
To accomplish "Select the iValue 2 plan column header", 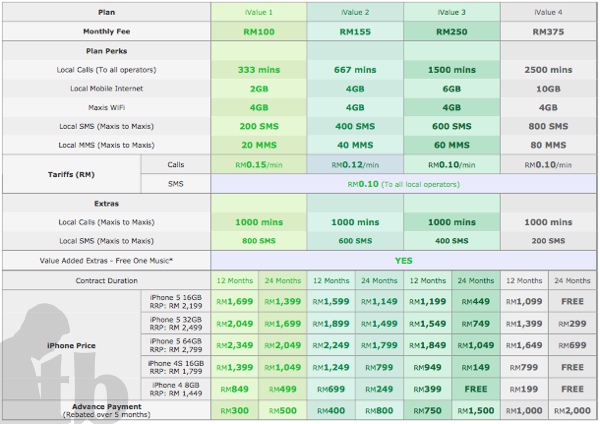I will [356, 12].
